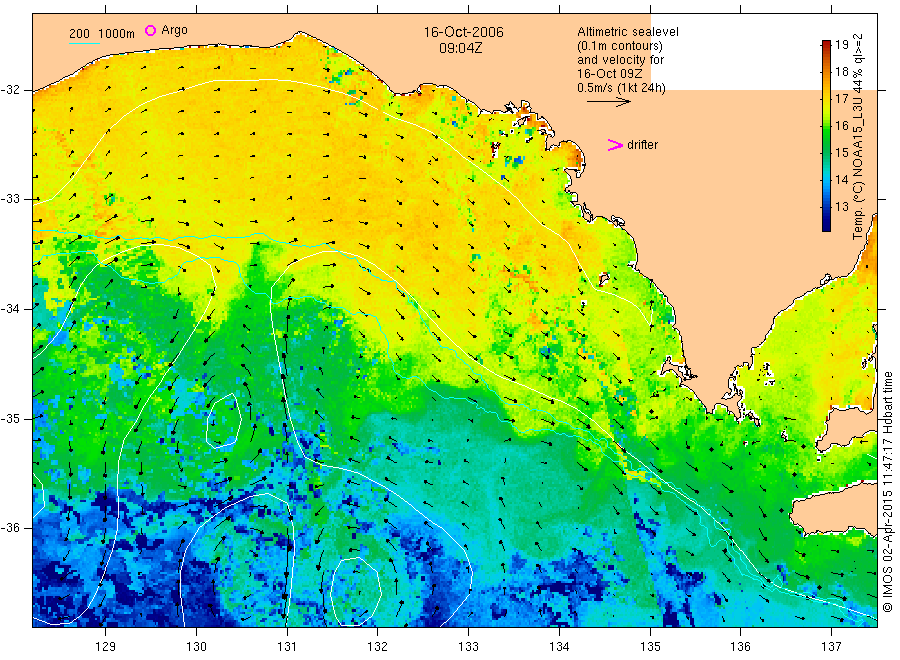The image size is (900, 660).
Task: Click the color bar label 14
Action: click(x=841, y=180)
